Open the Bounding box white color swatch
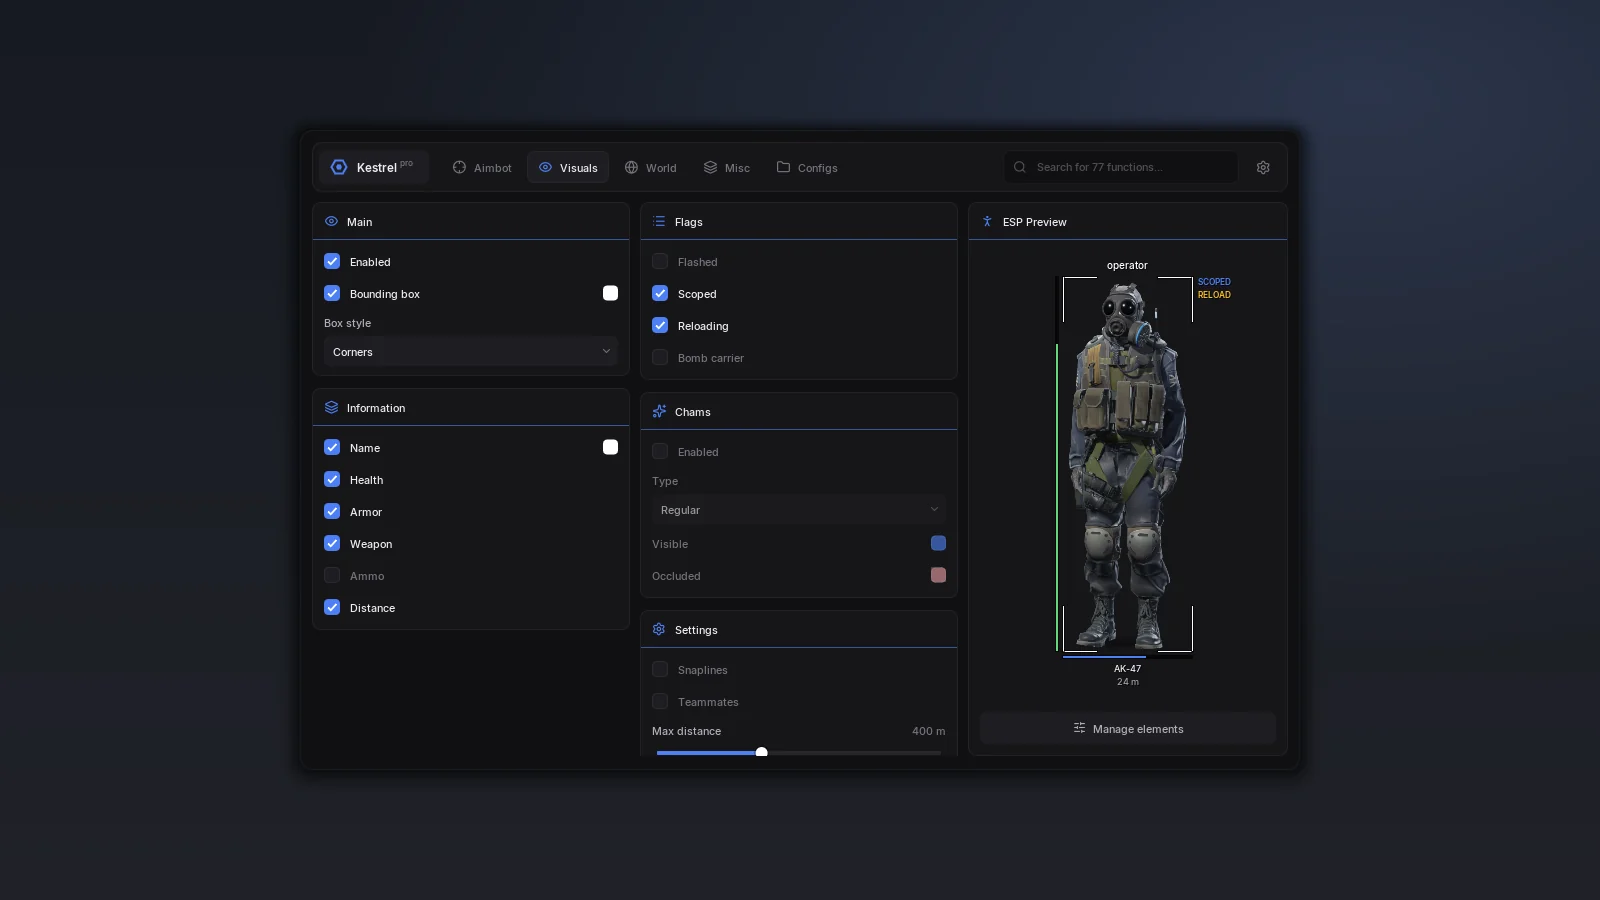The height and width of the screenshot is (900, 1600). [610, 293]
